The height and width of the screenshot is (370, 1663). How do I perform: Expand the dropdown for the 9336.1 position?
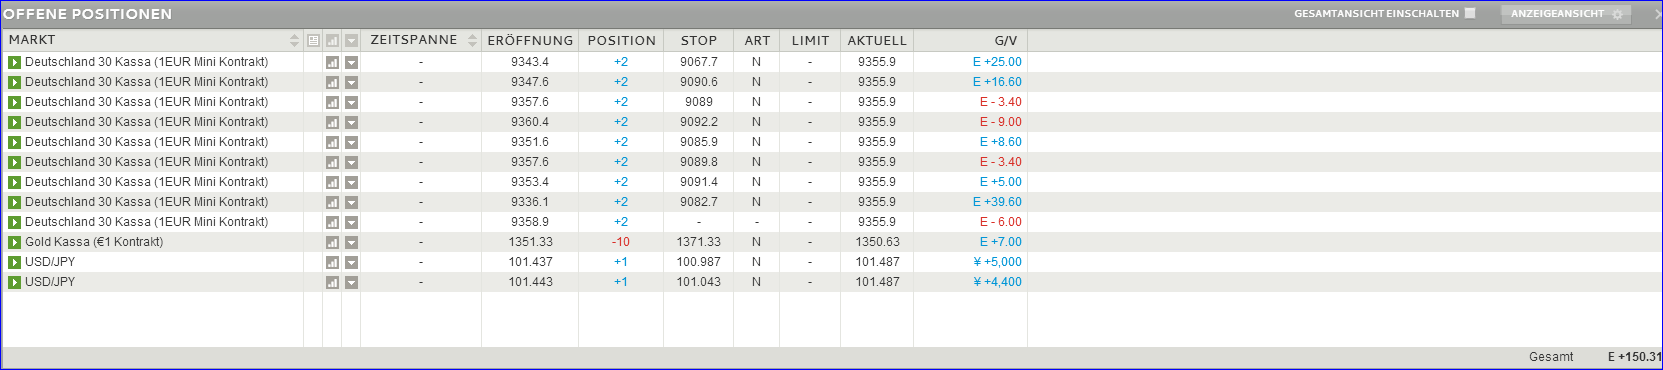coord(351,202)
